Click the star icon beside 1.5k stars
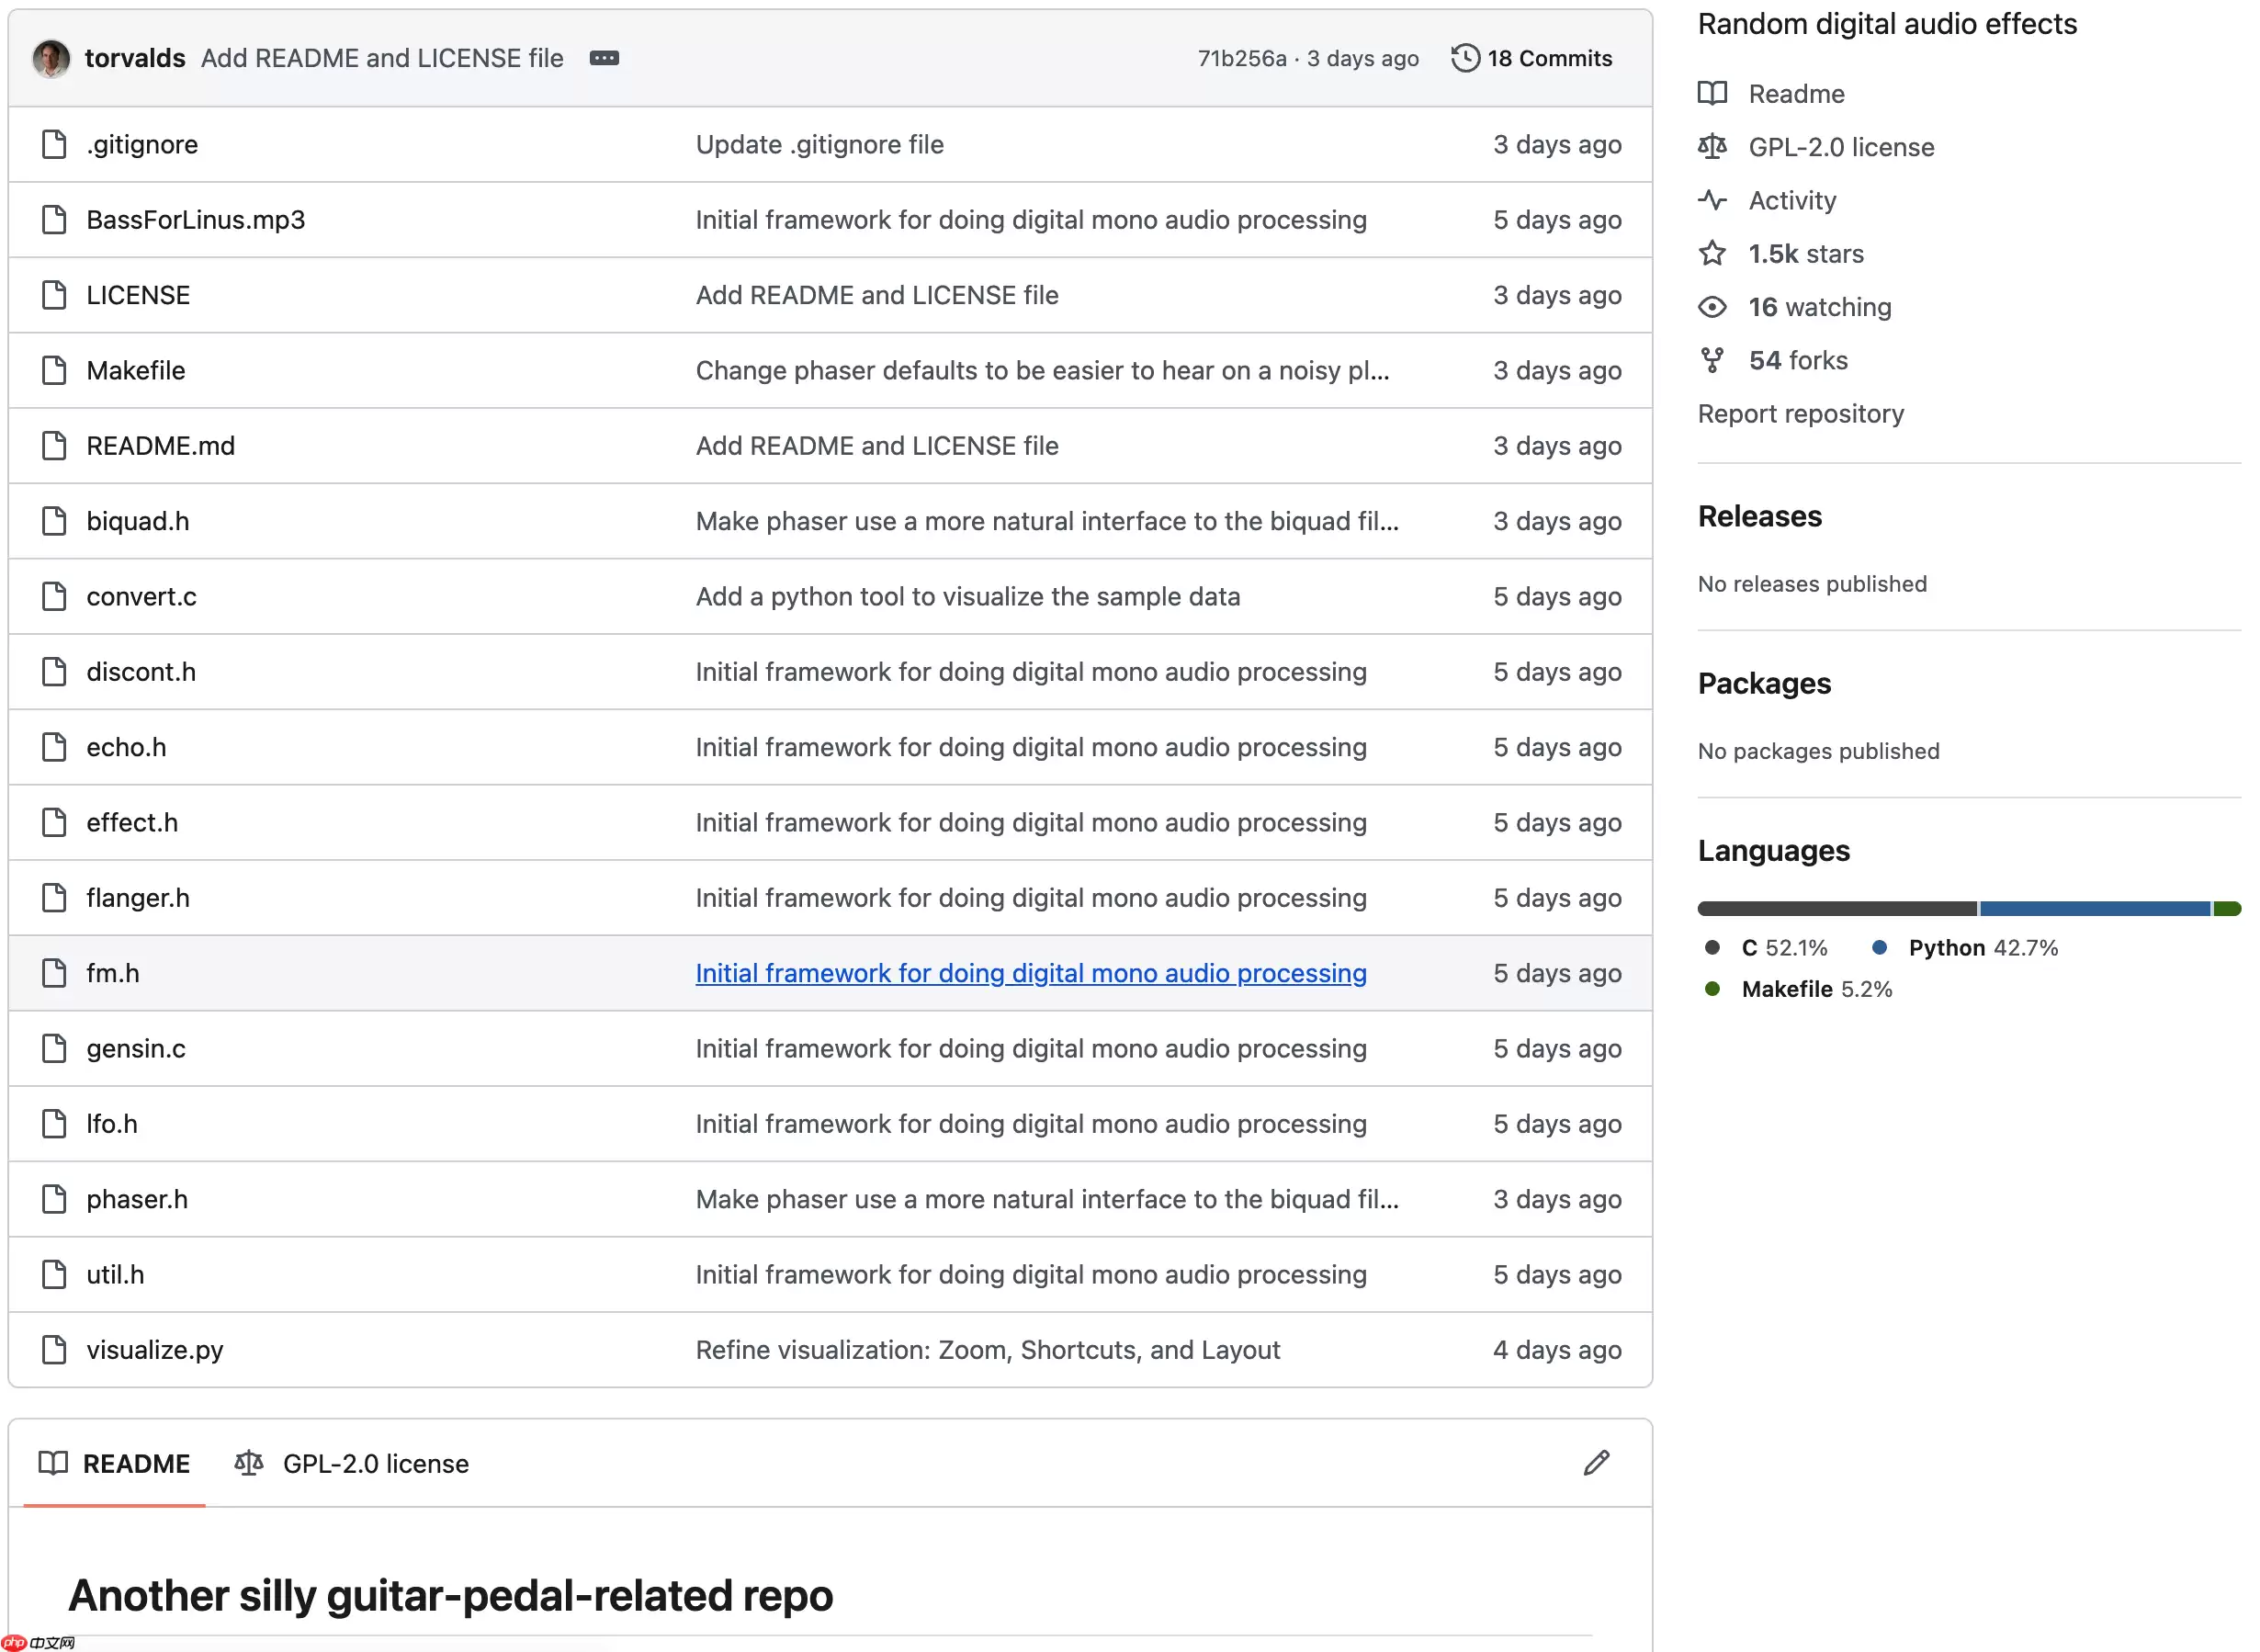This screenshot has height=1652, width=2260. coord(1712,254)
